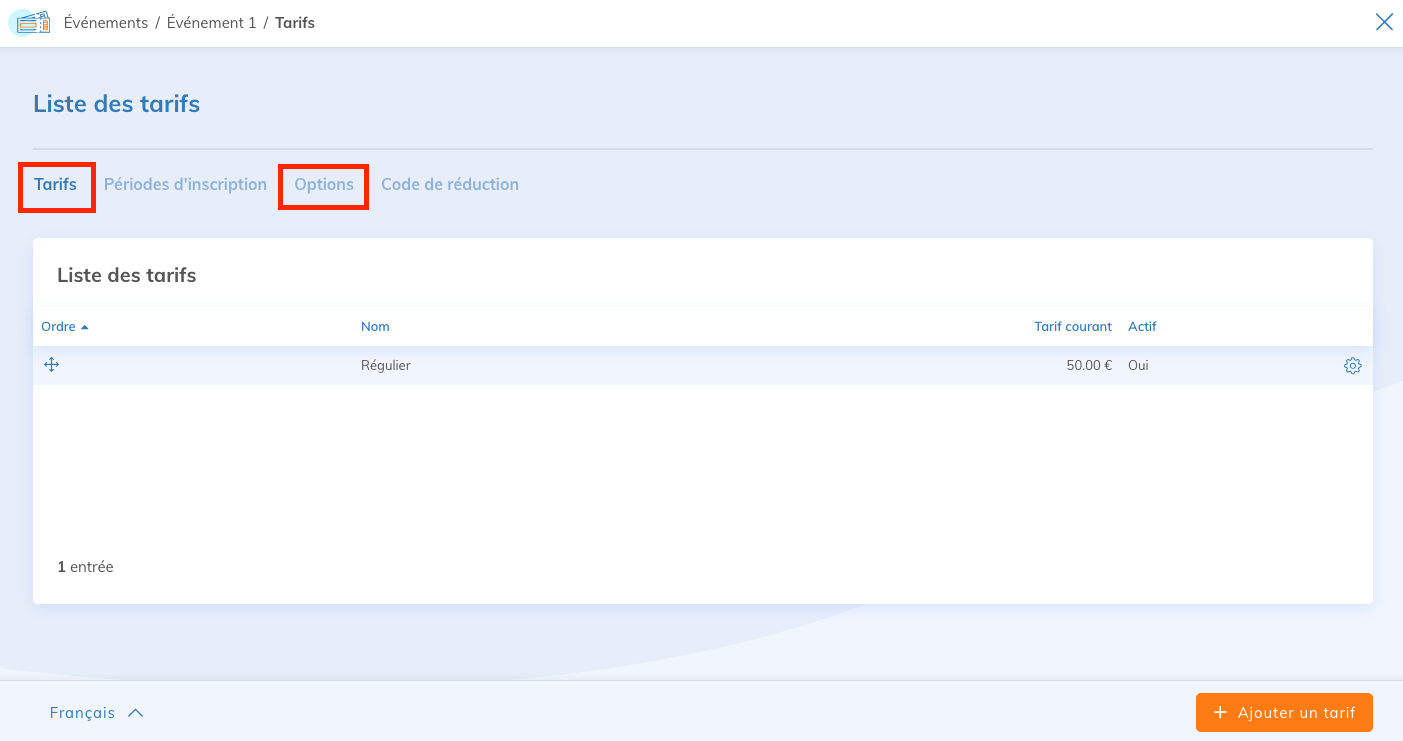Click the Tarifs breadcrumb item
1403x741 pixels.
click(x=295, y=22)
